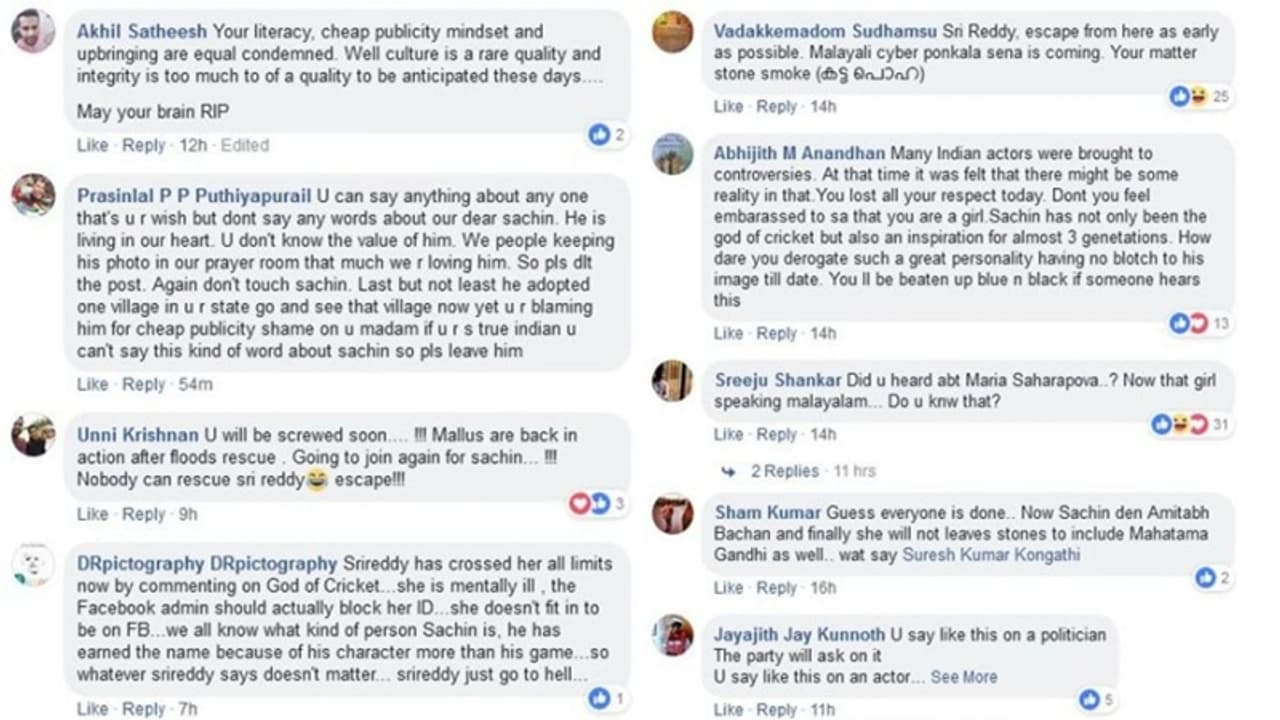The width and height of the screenshot is (1280, 720).
Task: Click the like icon on DRpictography's comment
Action: point(600,698)
